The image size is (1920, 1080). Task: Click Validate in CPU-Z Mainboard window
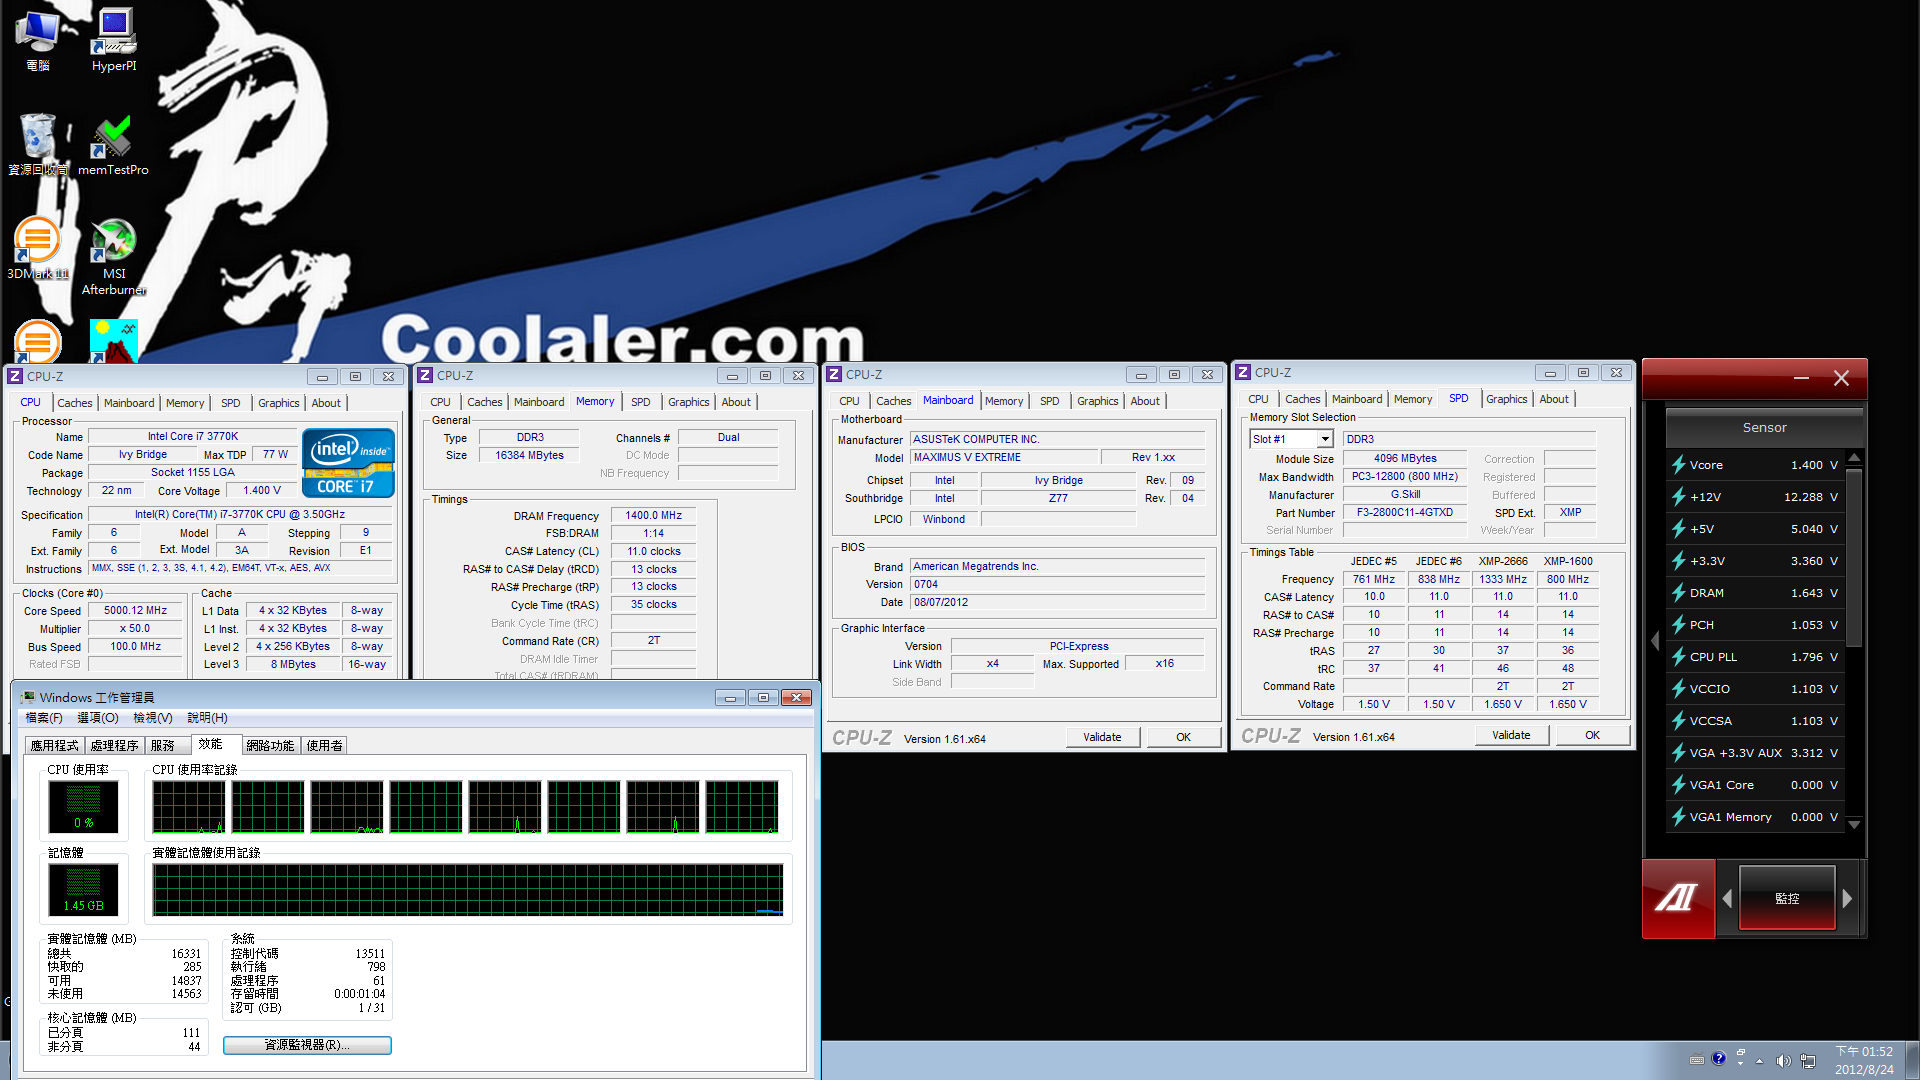[1102, 737]
